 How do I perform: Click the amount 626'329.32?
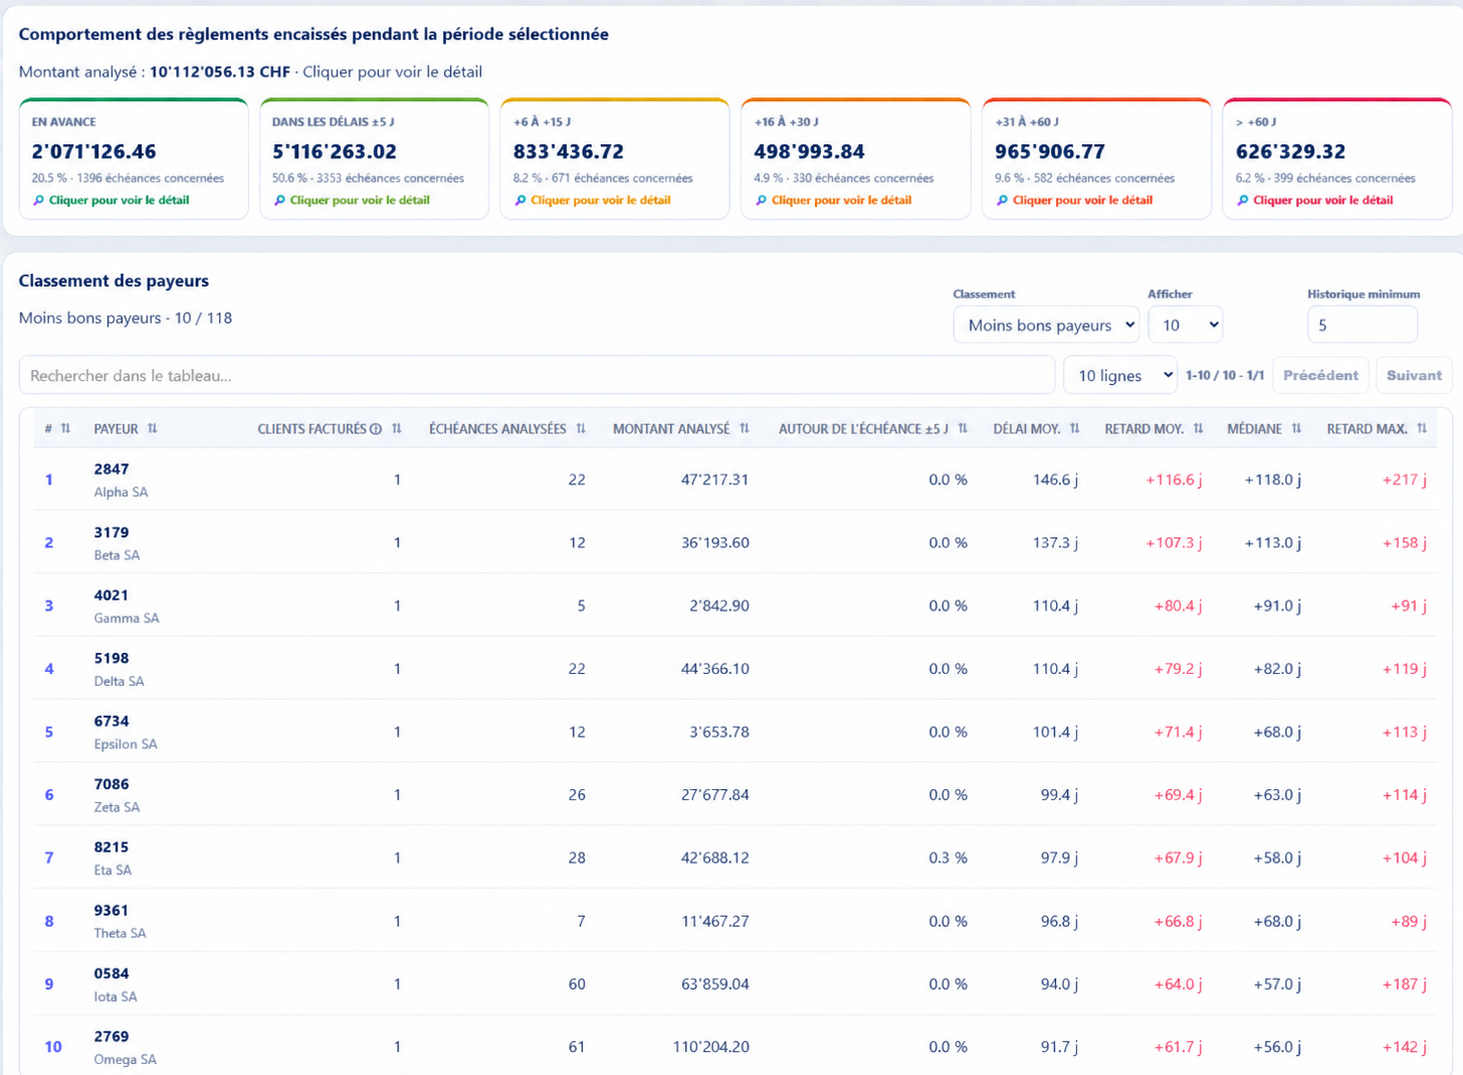coord(1291,152)
